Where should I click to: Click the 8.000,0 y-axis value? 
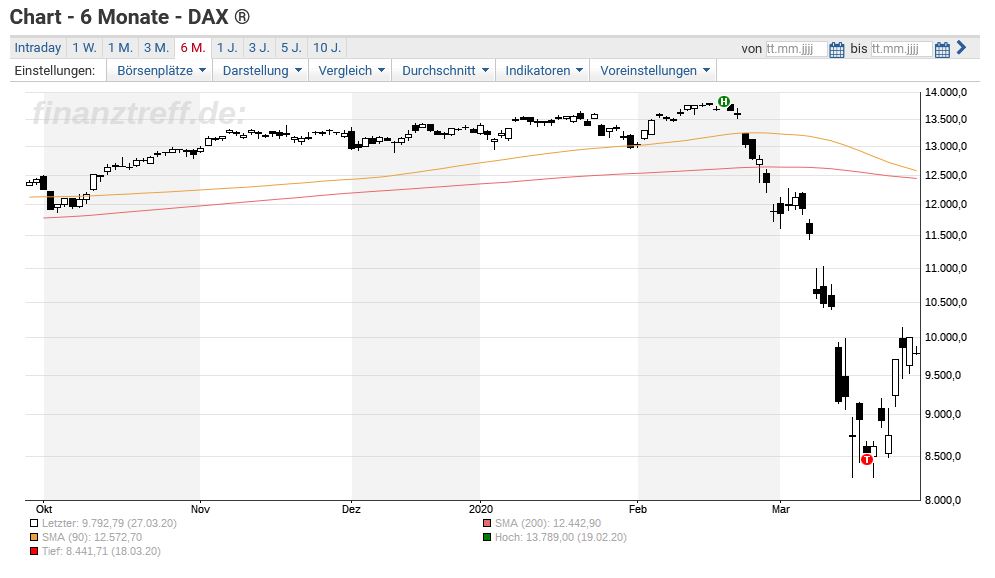click(943, 501)
